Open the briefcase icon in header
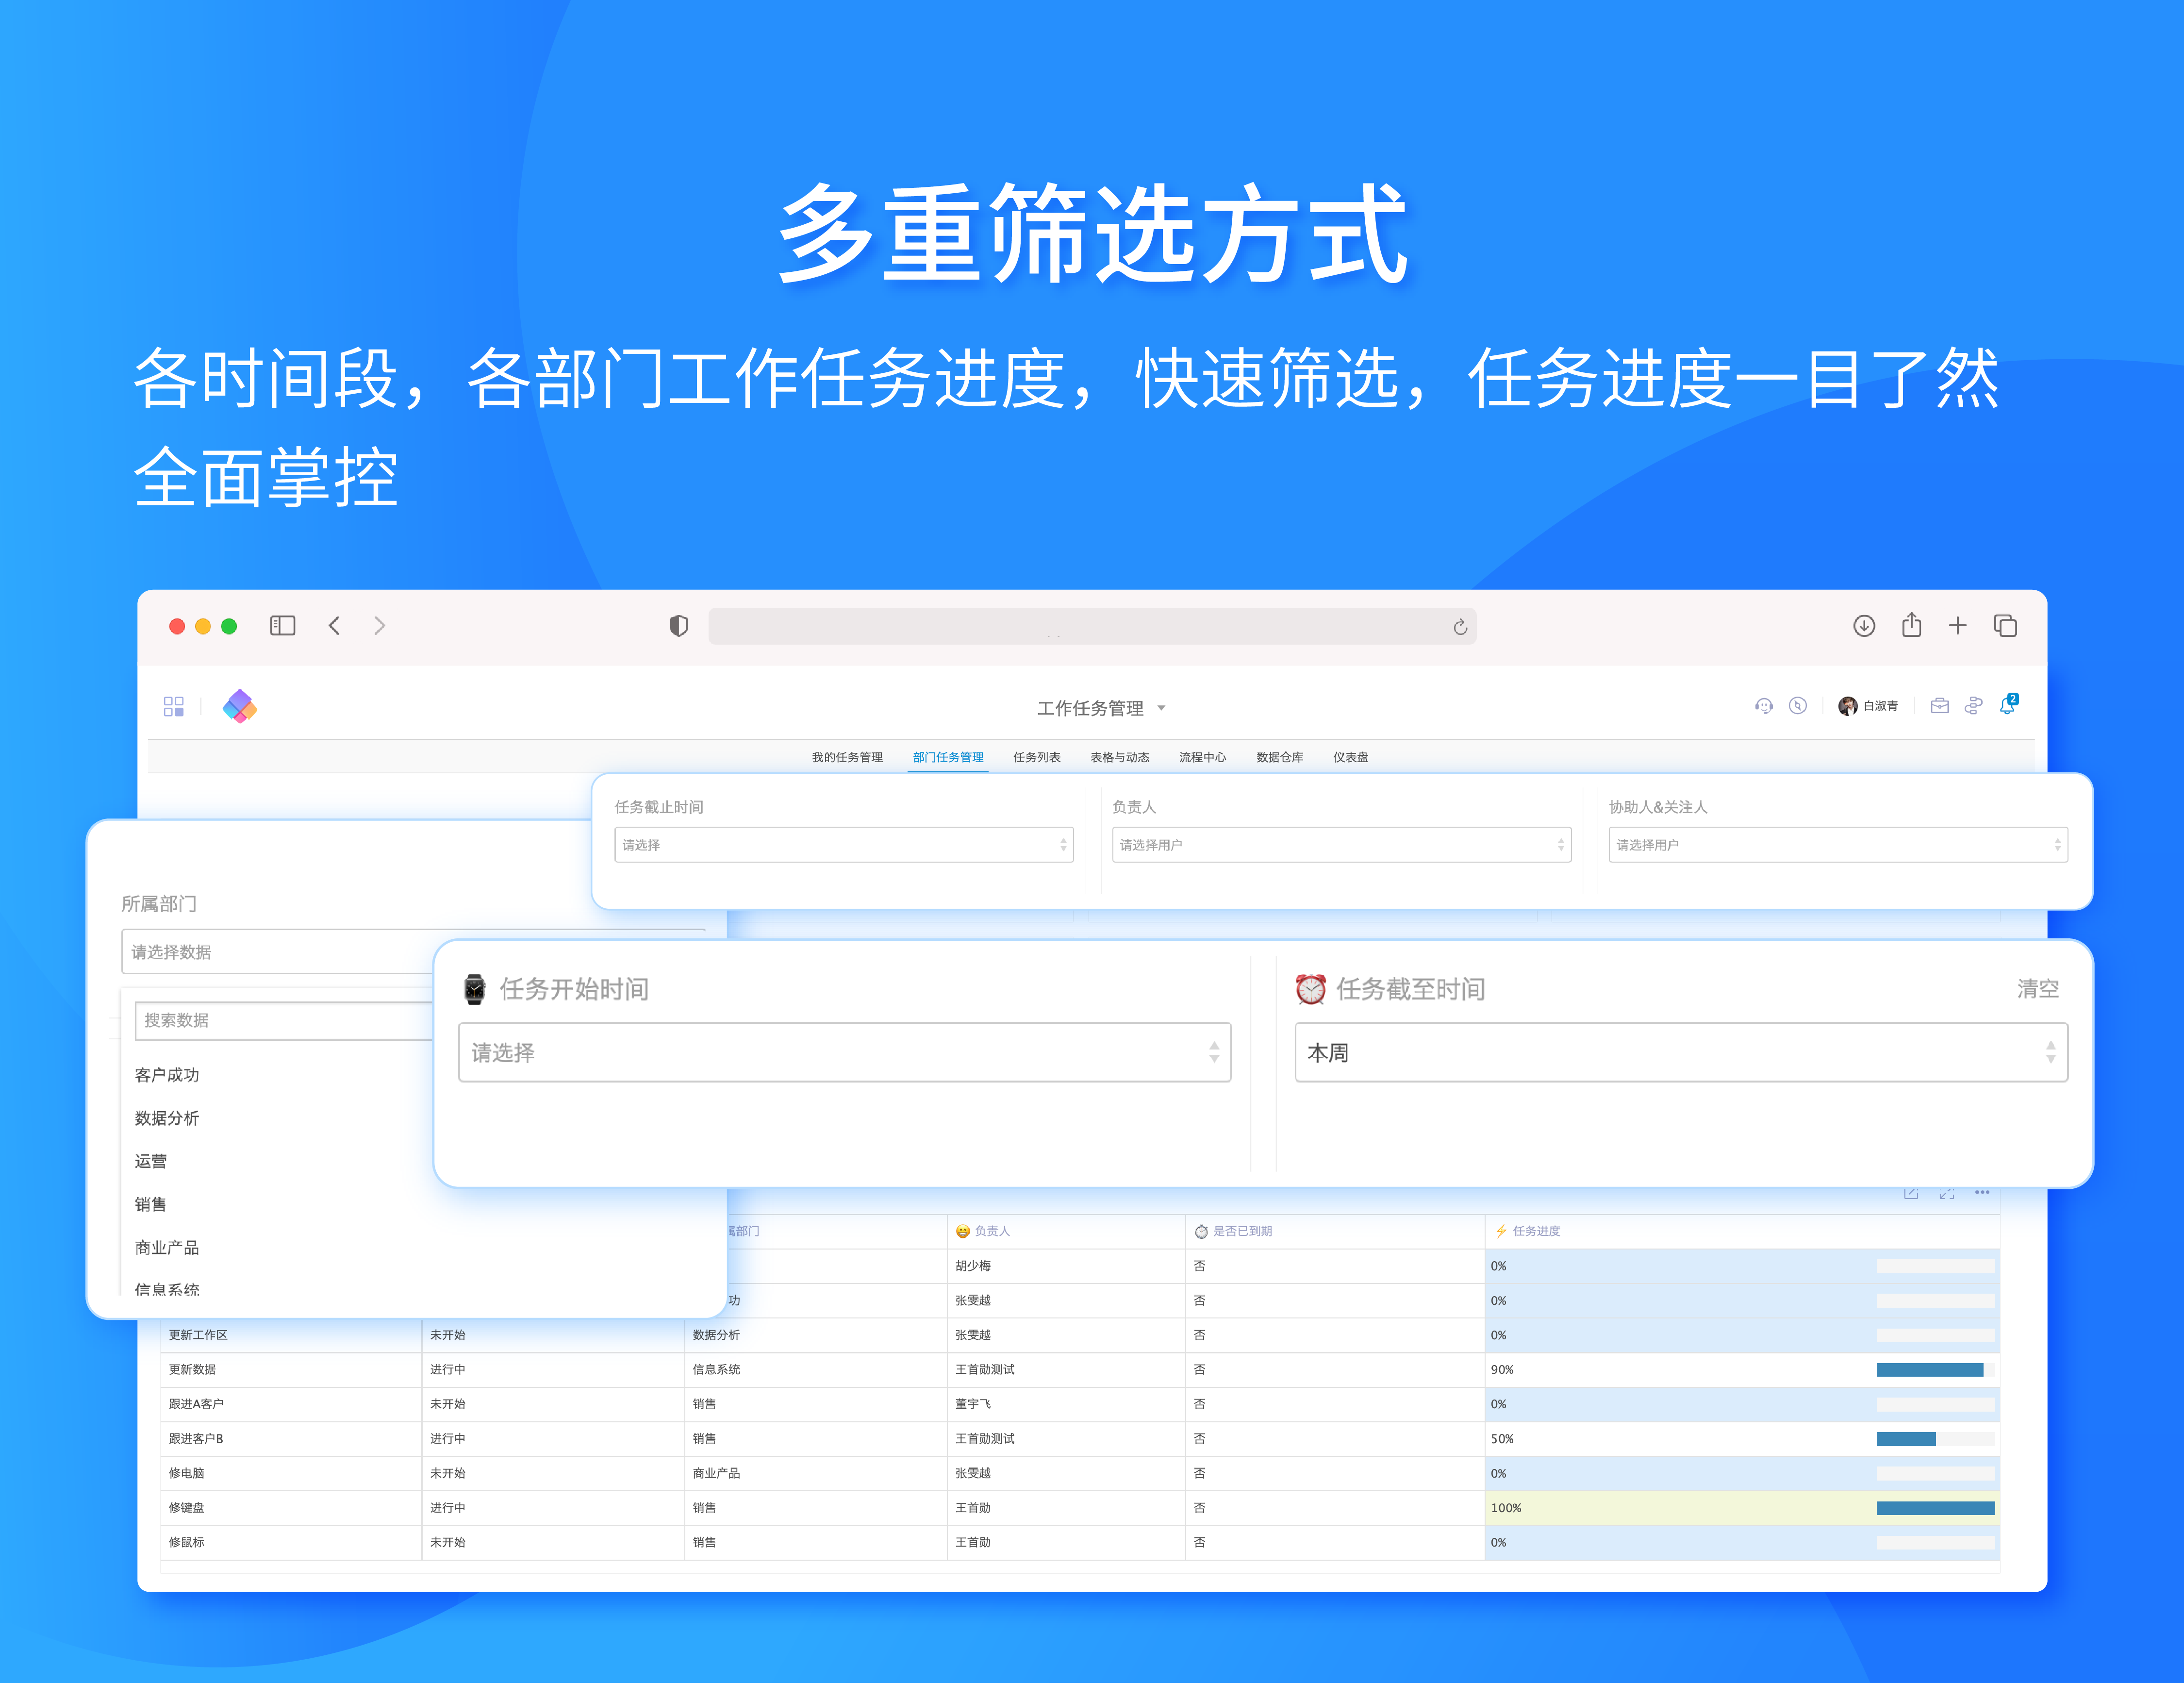Image resolution: width=2184 pixels, height=1683 pixels. point(1940,706)
